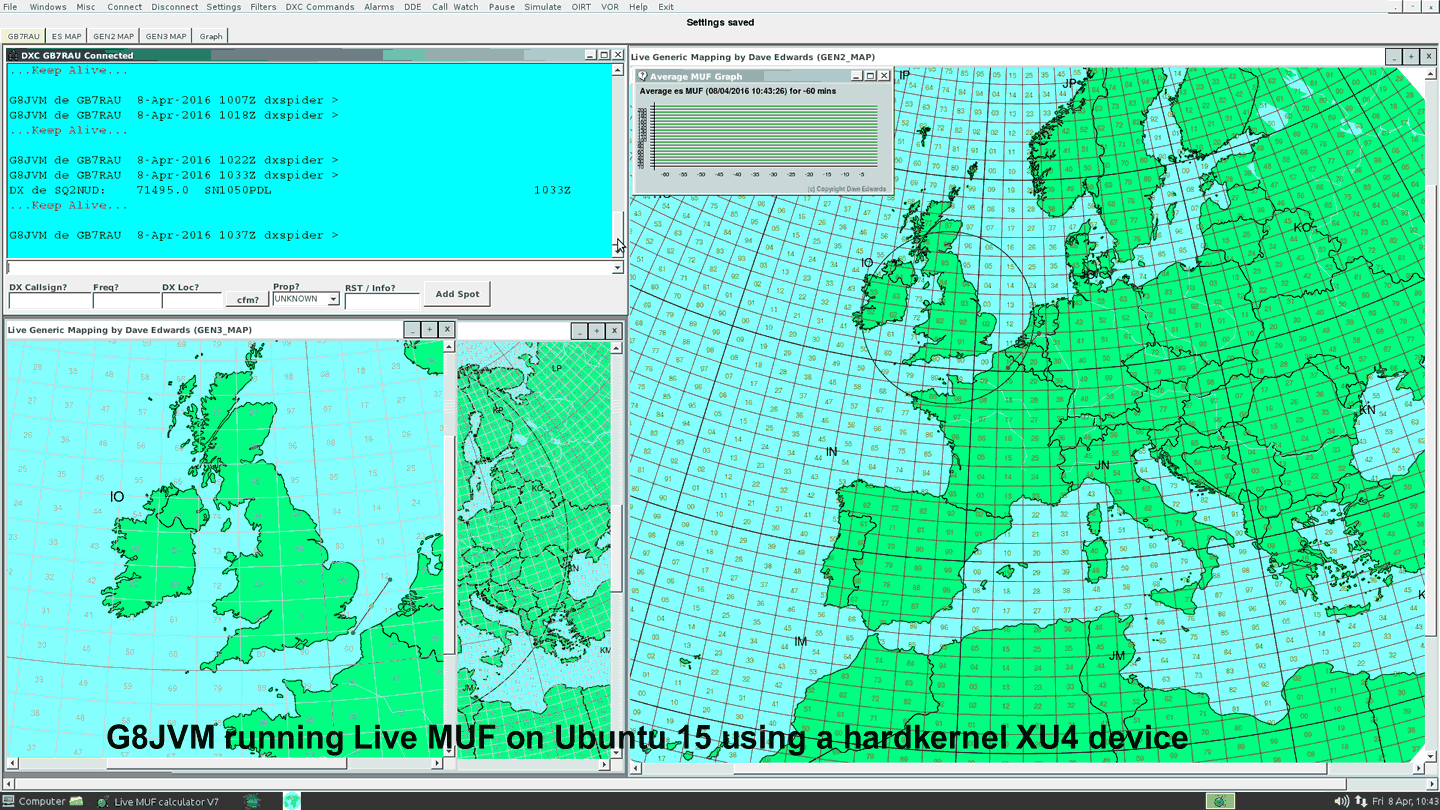
Task: Open the Filters menu
Action: point(263,7)
